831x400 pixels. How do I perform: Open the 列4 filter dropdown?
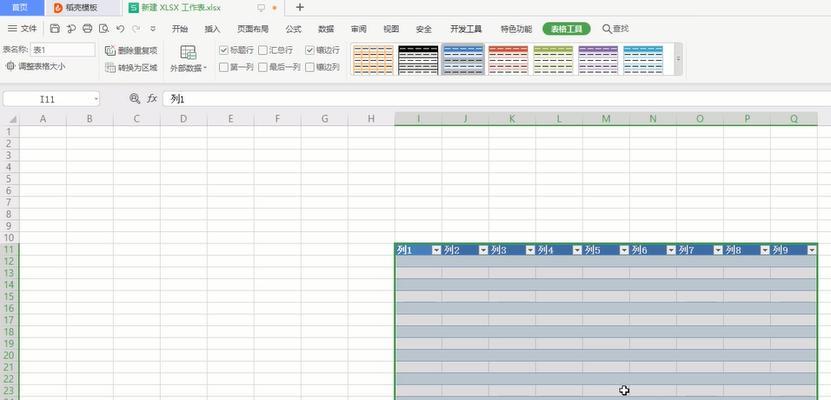[x=577, y=251]
